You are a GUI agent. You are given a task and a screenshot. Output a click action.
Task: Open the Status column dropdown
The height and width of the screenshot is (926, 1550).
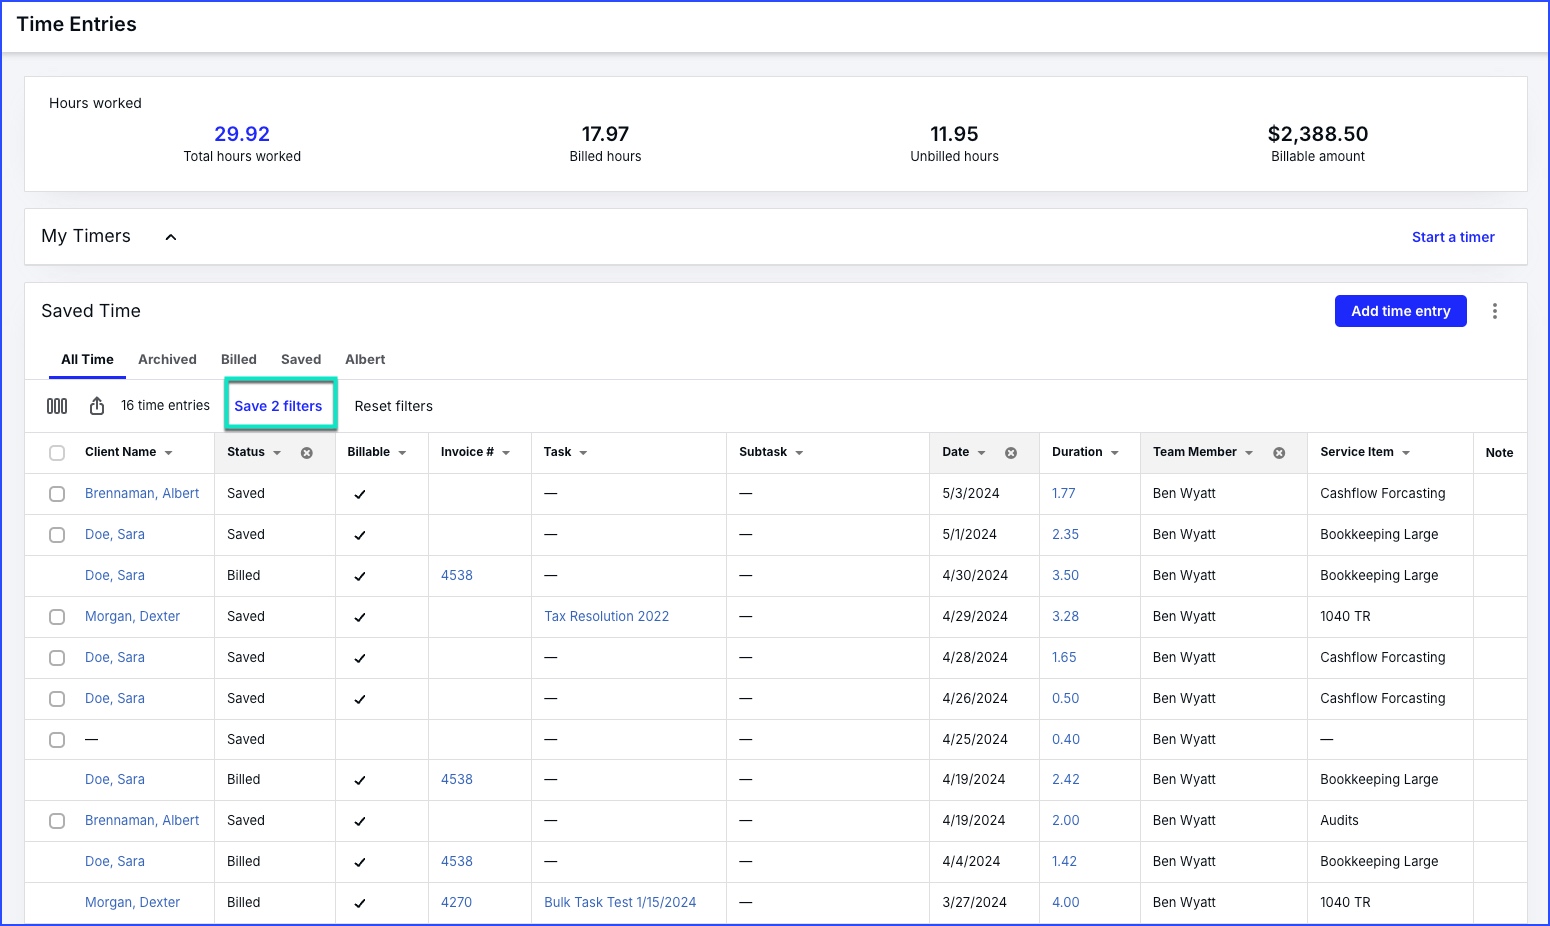click(x=277, y=453)
